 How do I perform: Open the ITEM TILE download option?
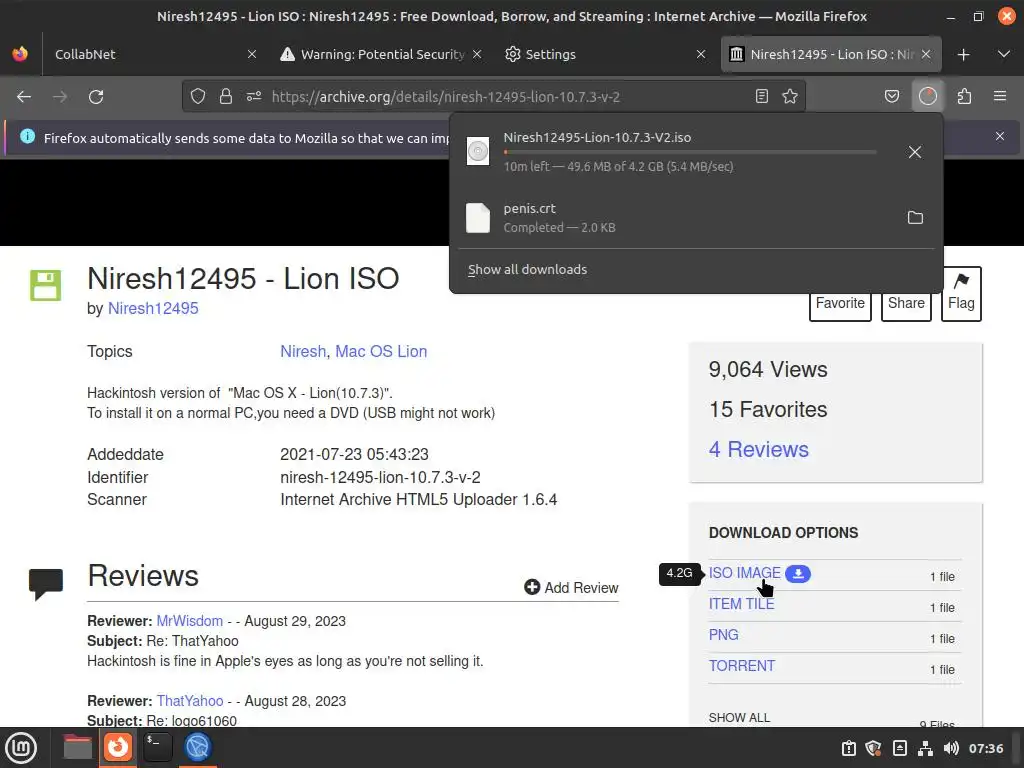pos(741,604)
